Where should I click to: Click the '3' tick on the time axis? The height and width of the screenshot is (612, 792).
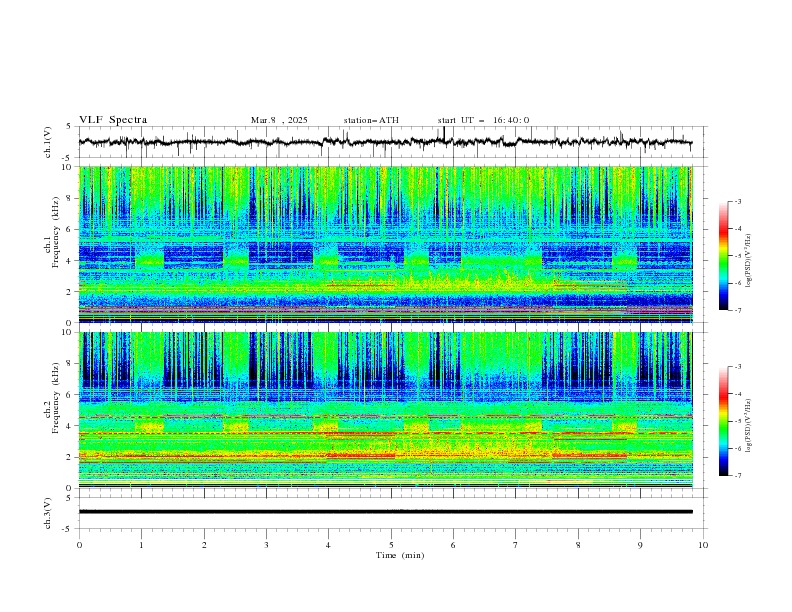point(266,545)
